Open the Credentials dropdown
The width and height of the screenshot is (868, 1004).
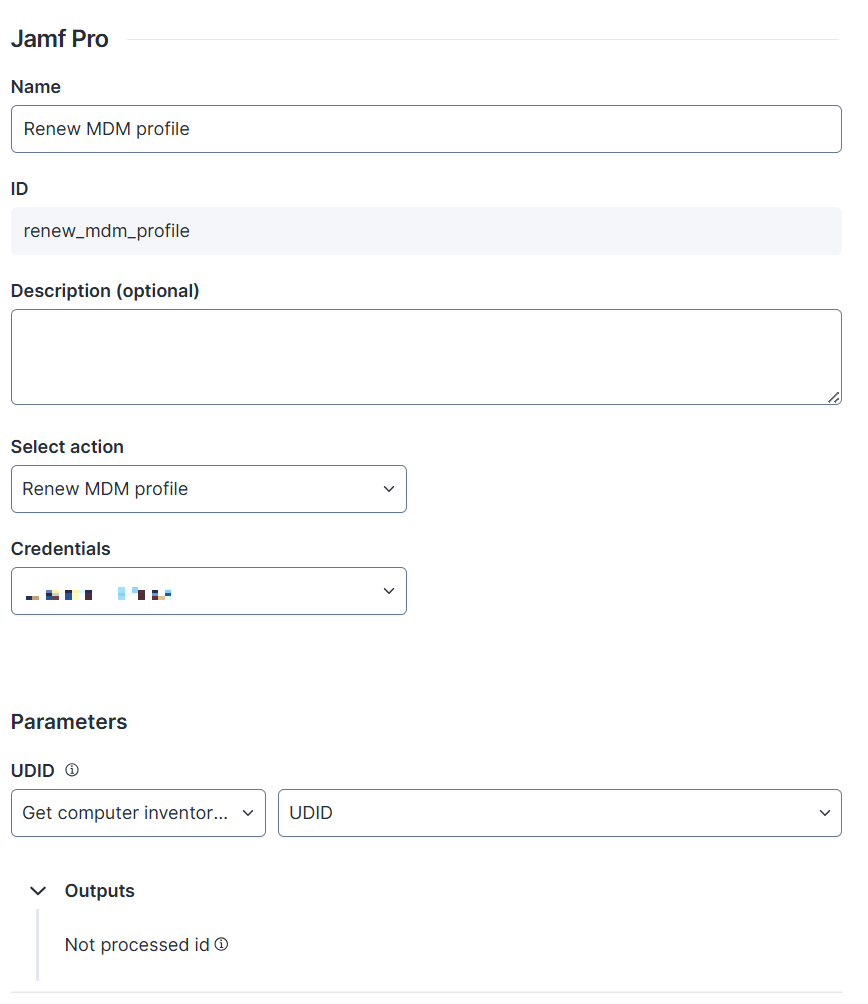pyautogui.click(x=208, y=591)
